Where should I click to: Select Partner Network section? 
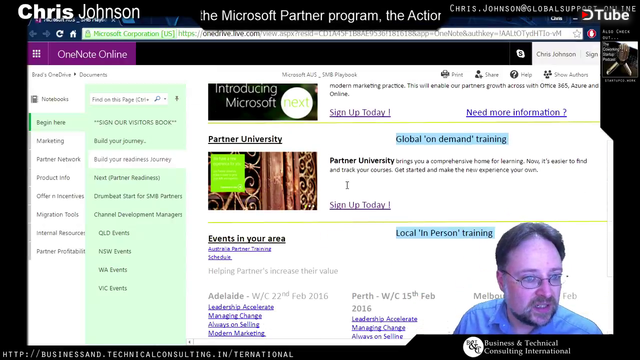pyautogui.click(x=58, y=159)
